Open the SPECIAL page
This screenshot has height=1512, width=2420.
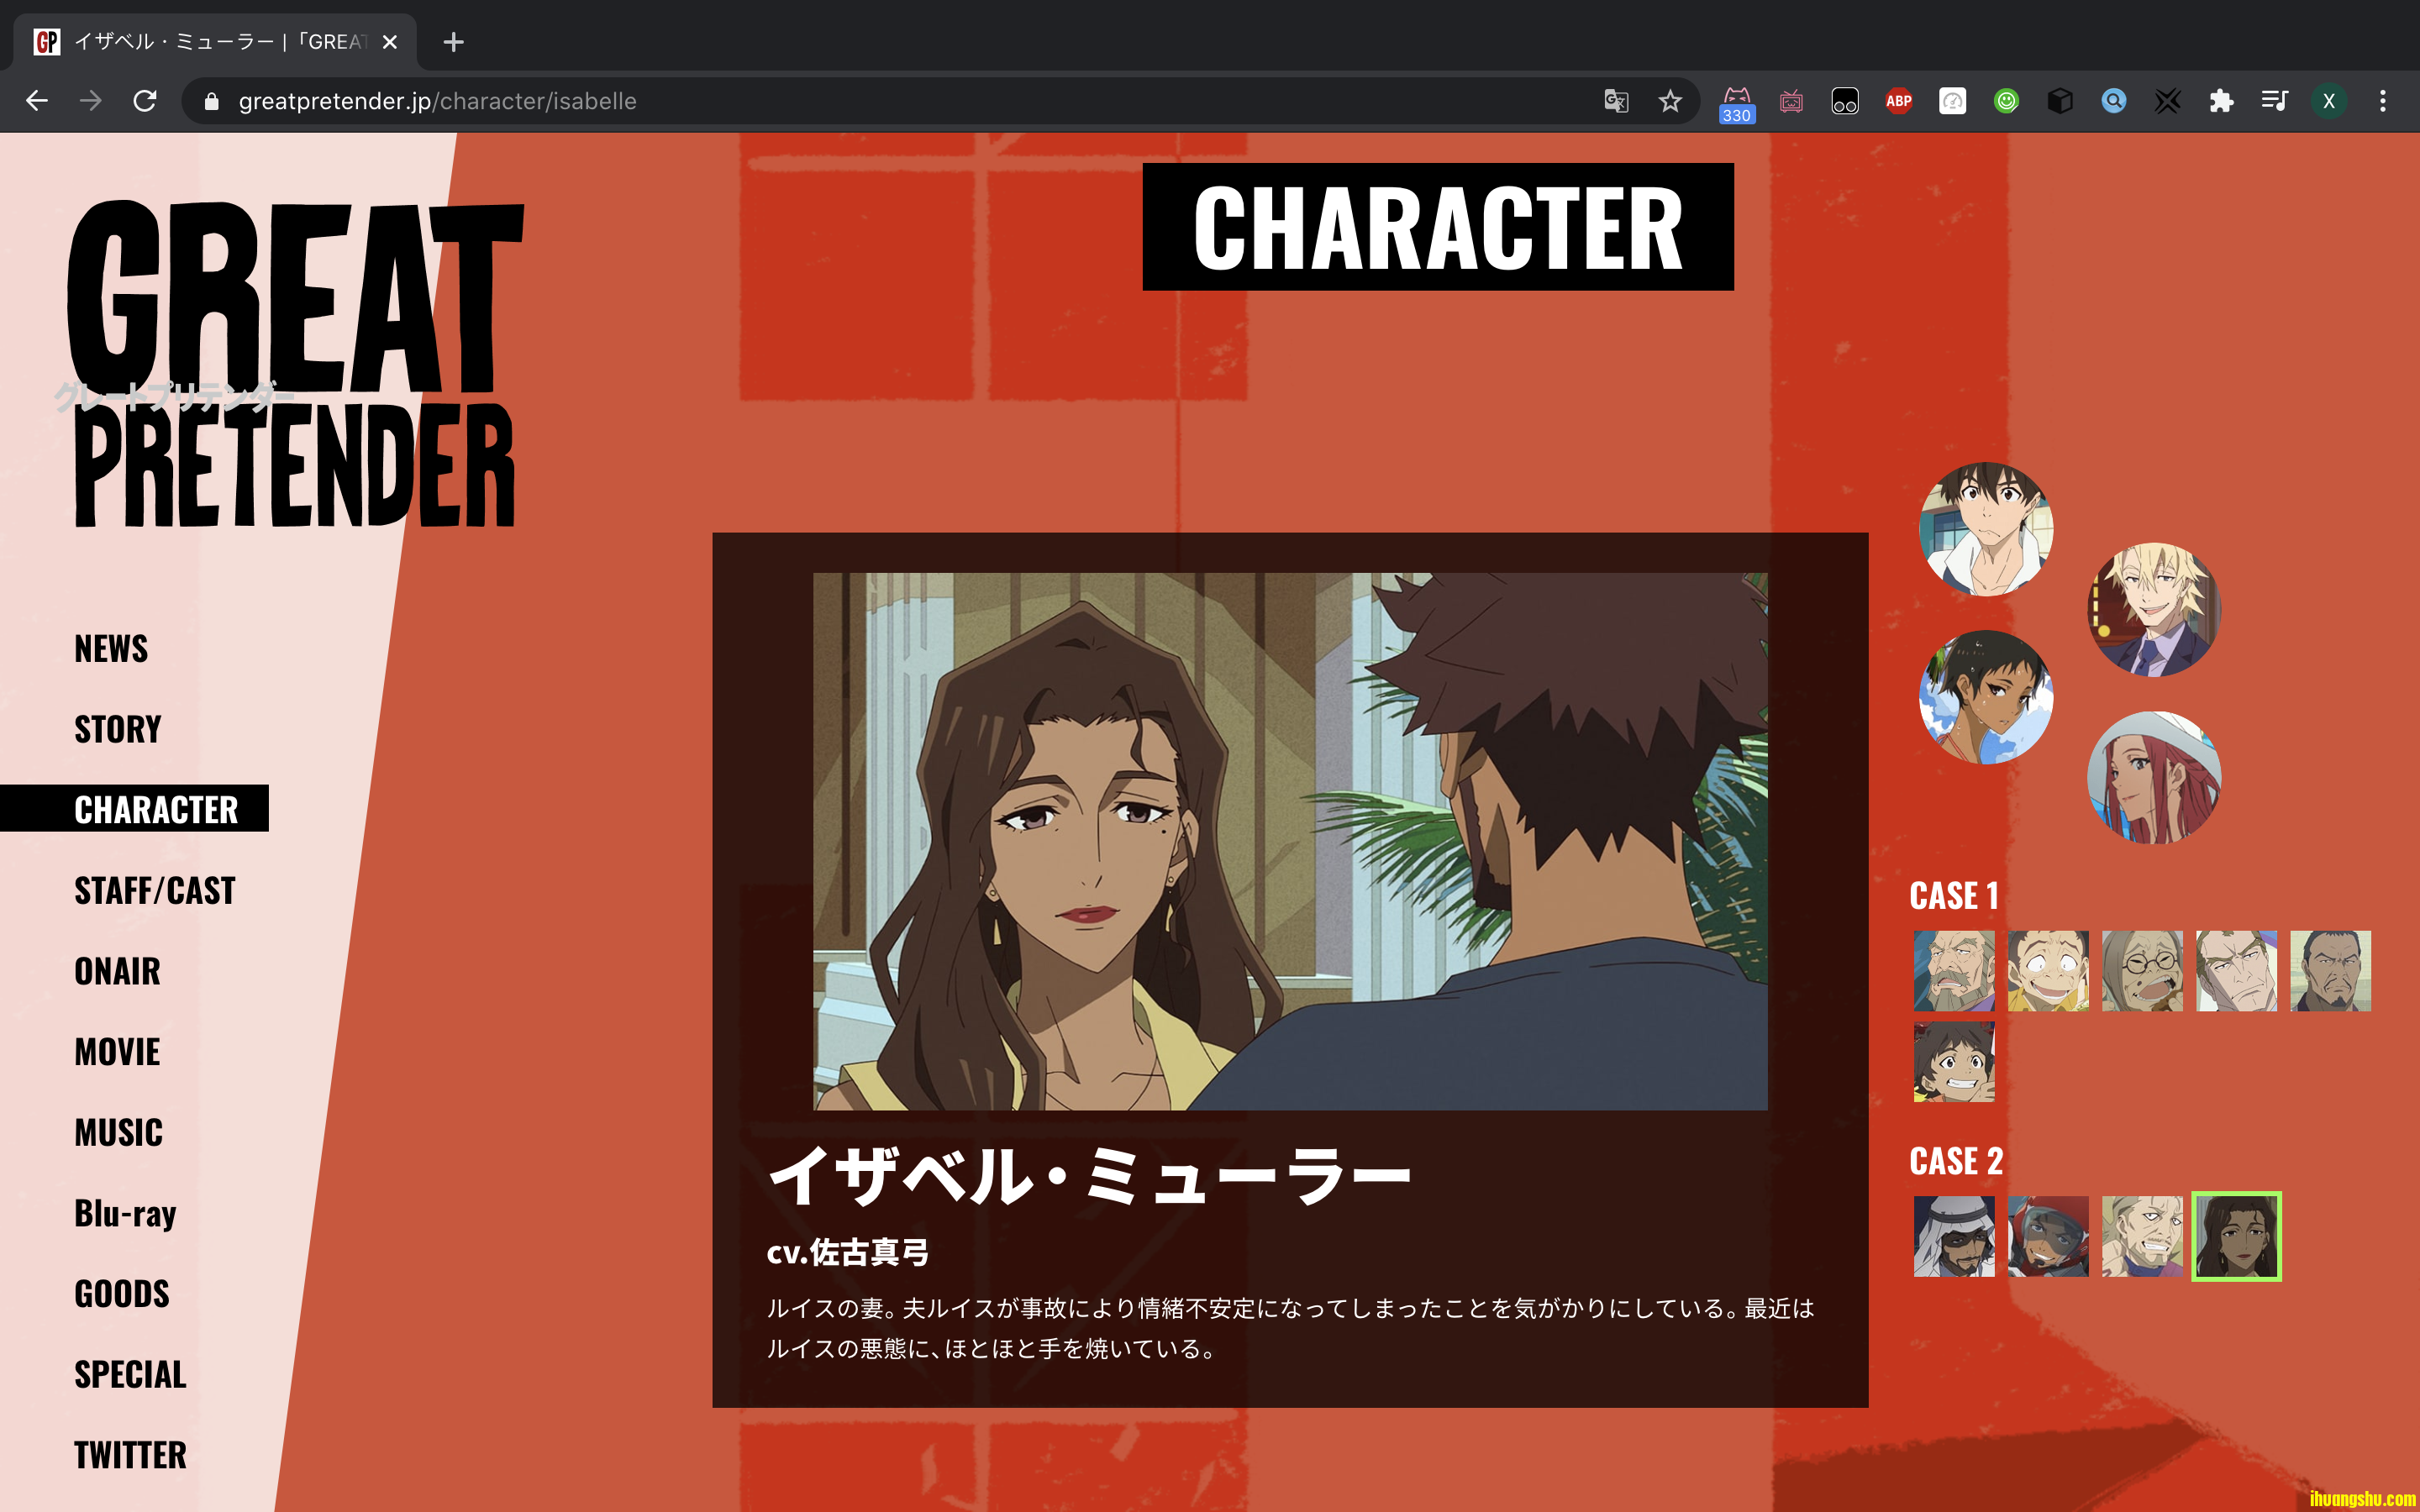pyautogui.click(x=130, y=1374)
